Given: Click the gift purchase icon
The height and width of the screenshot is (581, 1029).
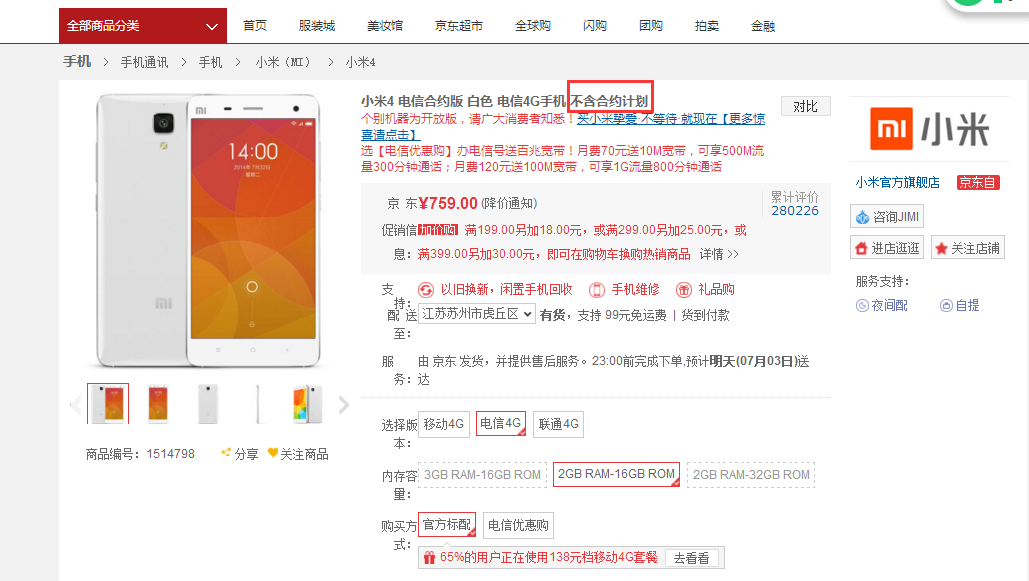Looking at the screenshot, I should (x=684, y=290).
